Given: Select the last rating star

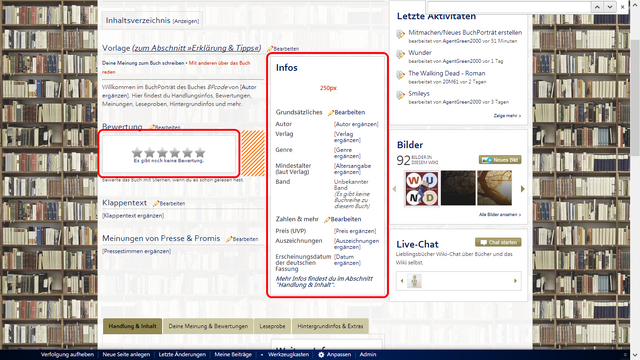Looking at the screenshot, I should [200, 153].
